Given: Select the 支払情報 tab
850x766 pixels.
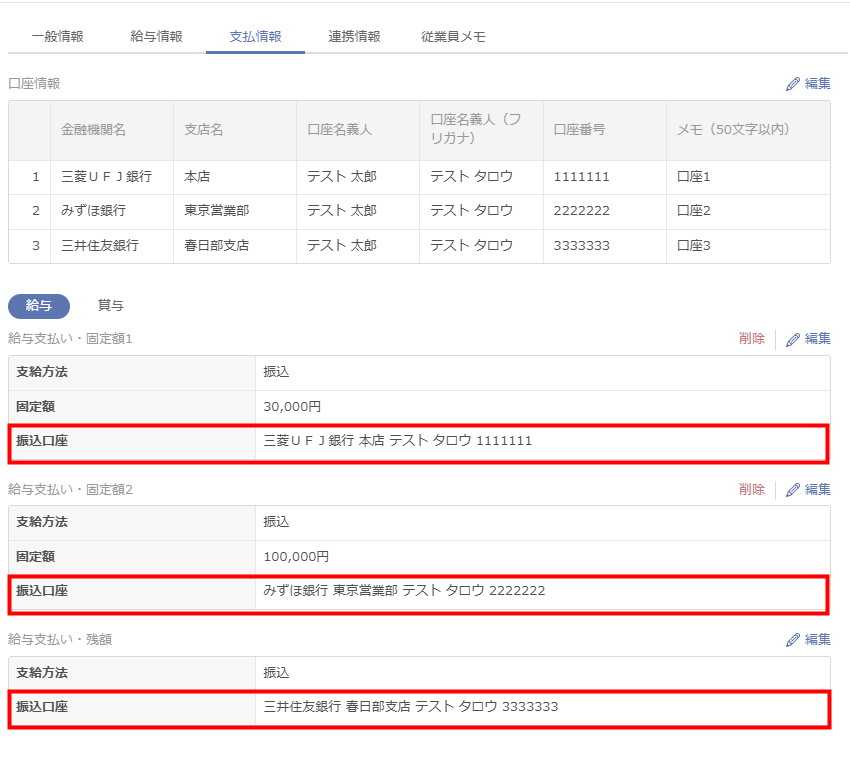Looking at the screenshot, I should [255, 37].
